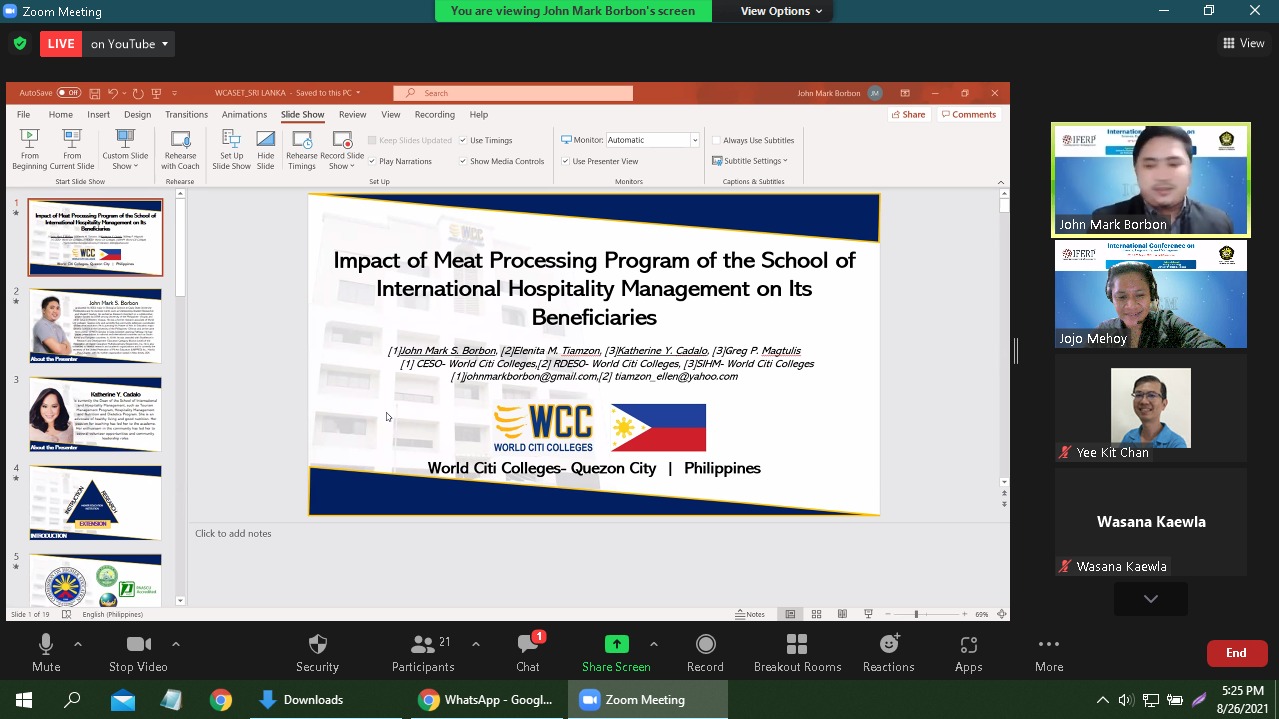Viewport: 1279px width, 719px height.
Task: Open the File tab
Action: click(24, 115)
